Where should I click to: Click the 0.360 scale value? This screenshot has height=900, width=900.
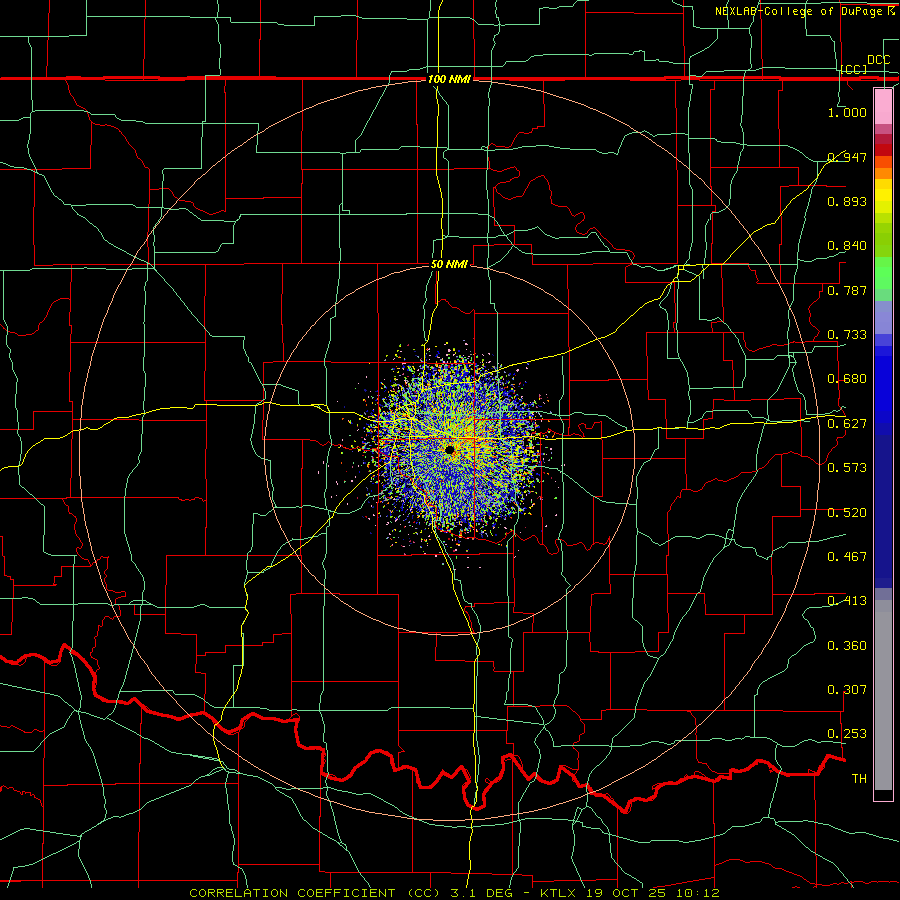coord(847,646)
